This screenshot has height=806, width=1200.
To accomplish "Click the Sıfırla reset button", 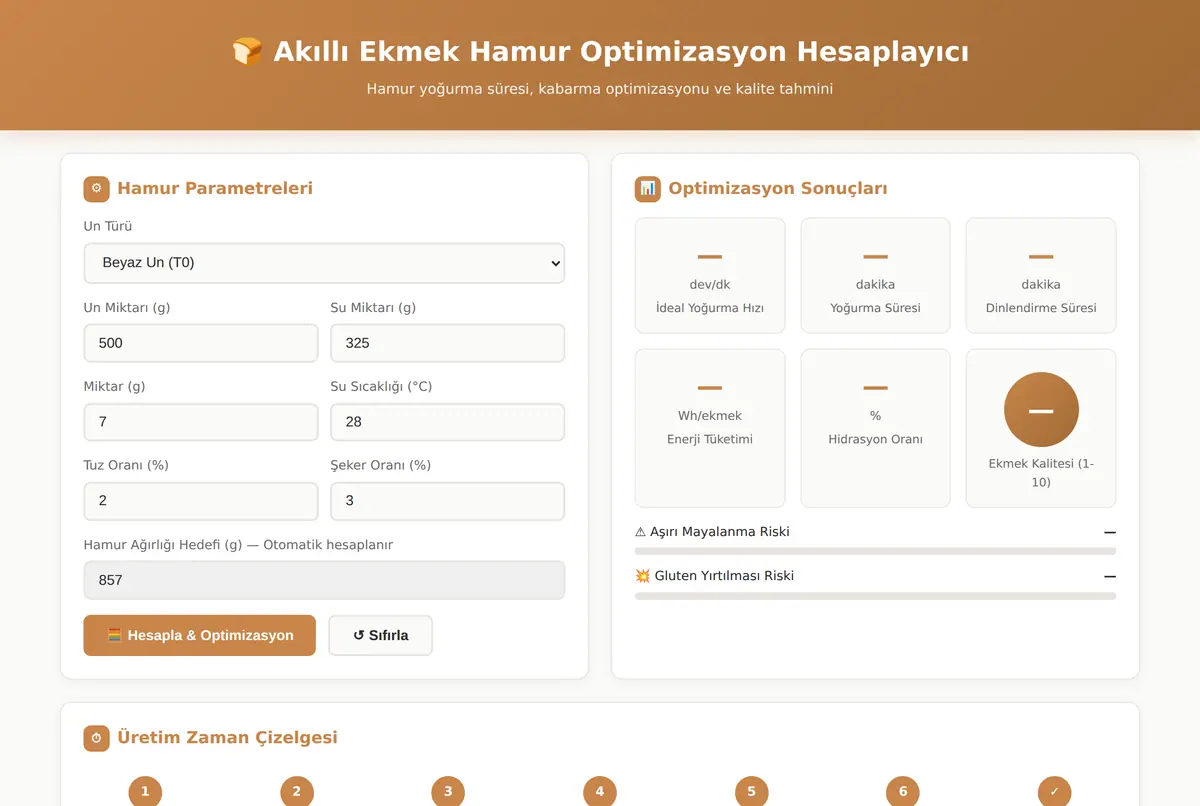I will (381, 635).
